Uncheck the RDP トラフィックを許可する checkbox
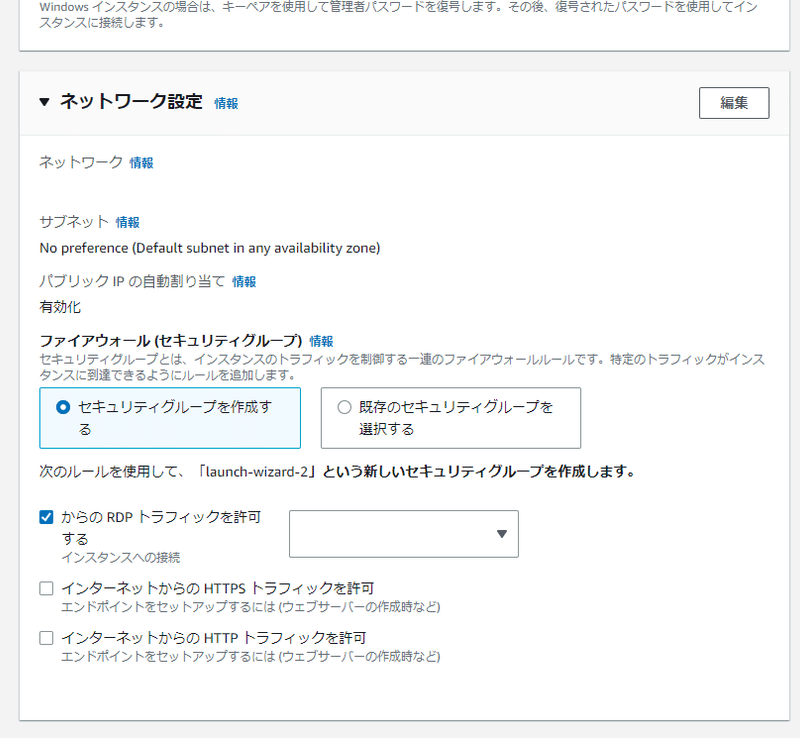Screen dimensions: 800x738 click(46, 518)
